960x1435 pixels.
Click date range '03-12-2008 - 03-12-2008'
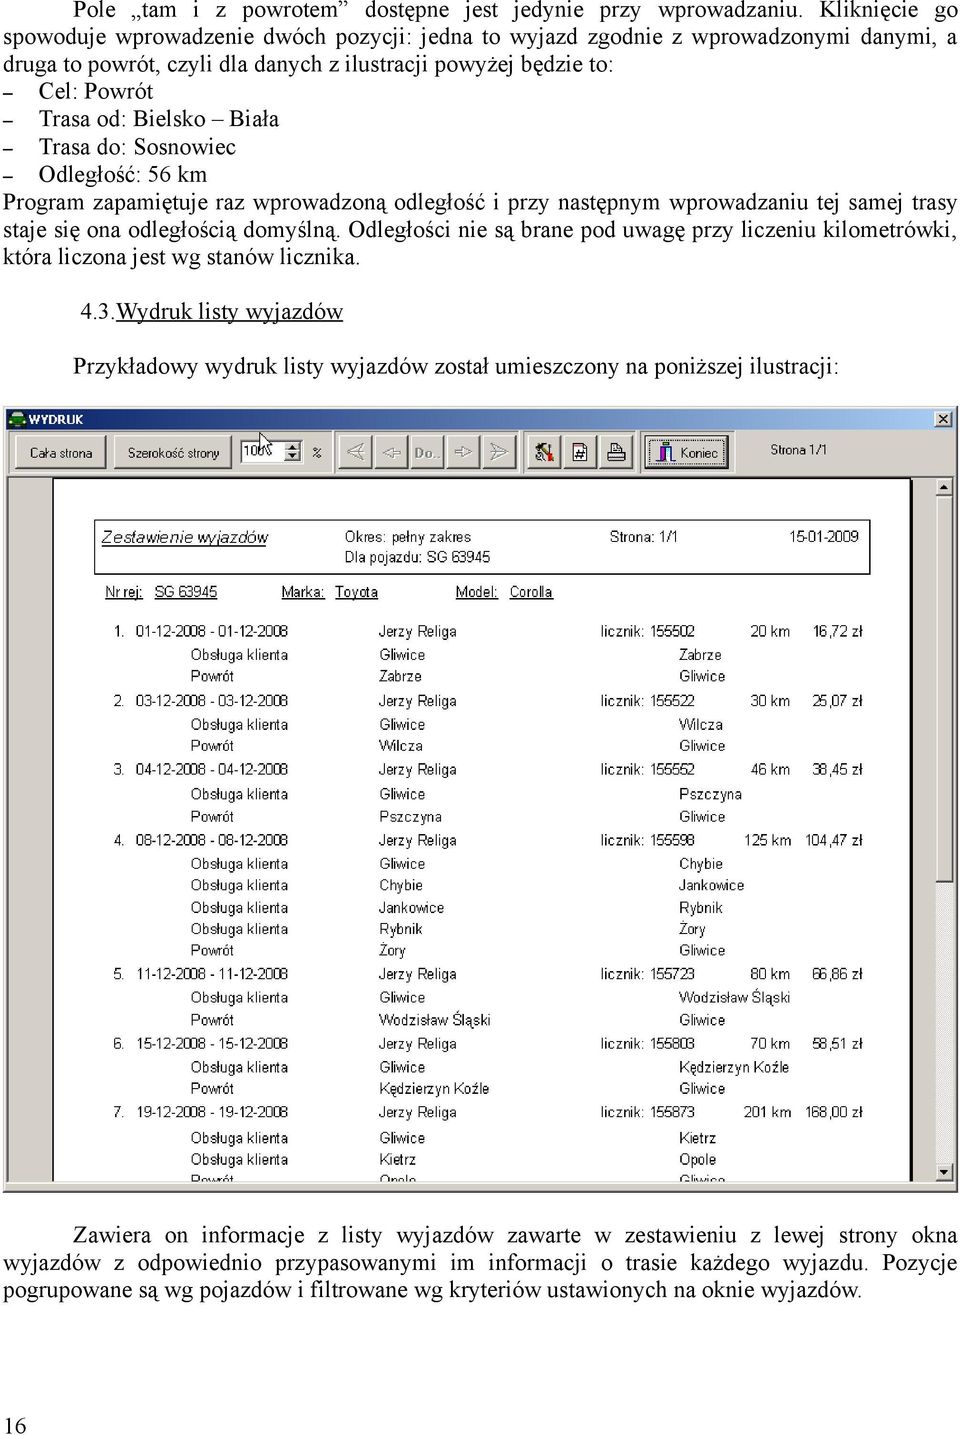(x=212, y=701)
